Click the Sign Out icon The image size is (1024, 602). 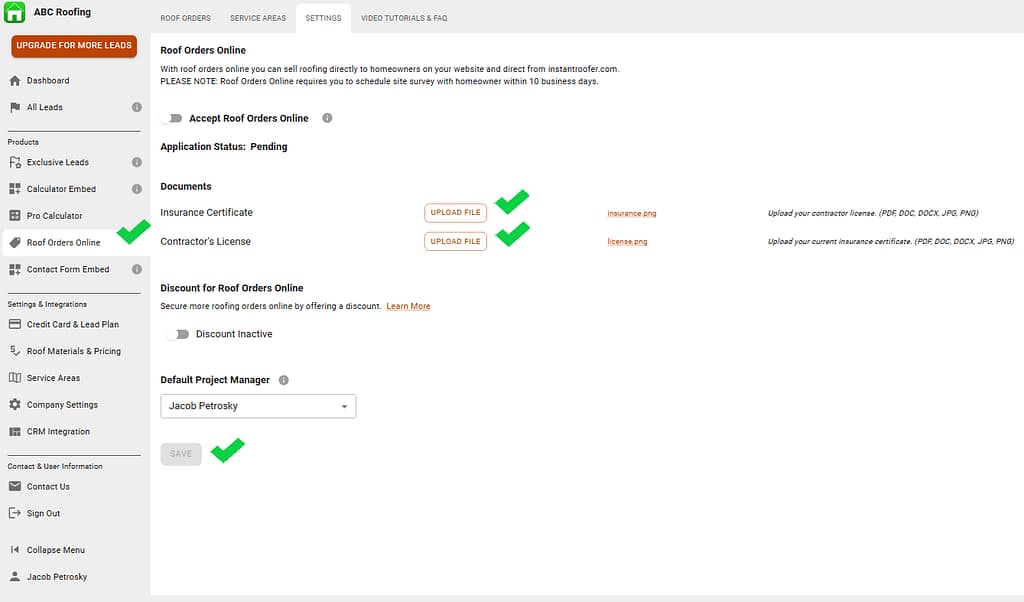[15, 514]
